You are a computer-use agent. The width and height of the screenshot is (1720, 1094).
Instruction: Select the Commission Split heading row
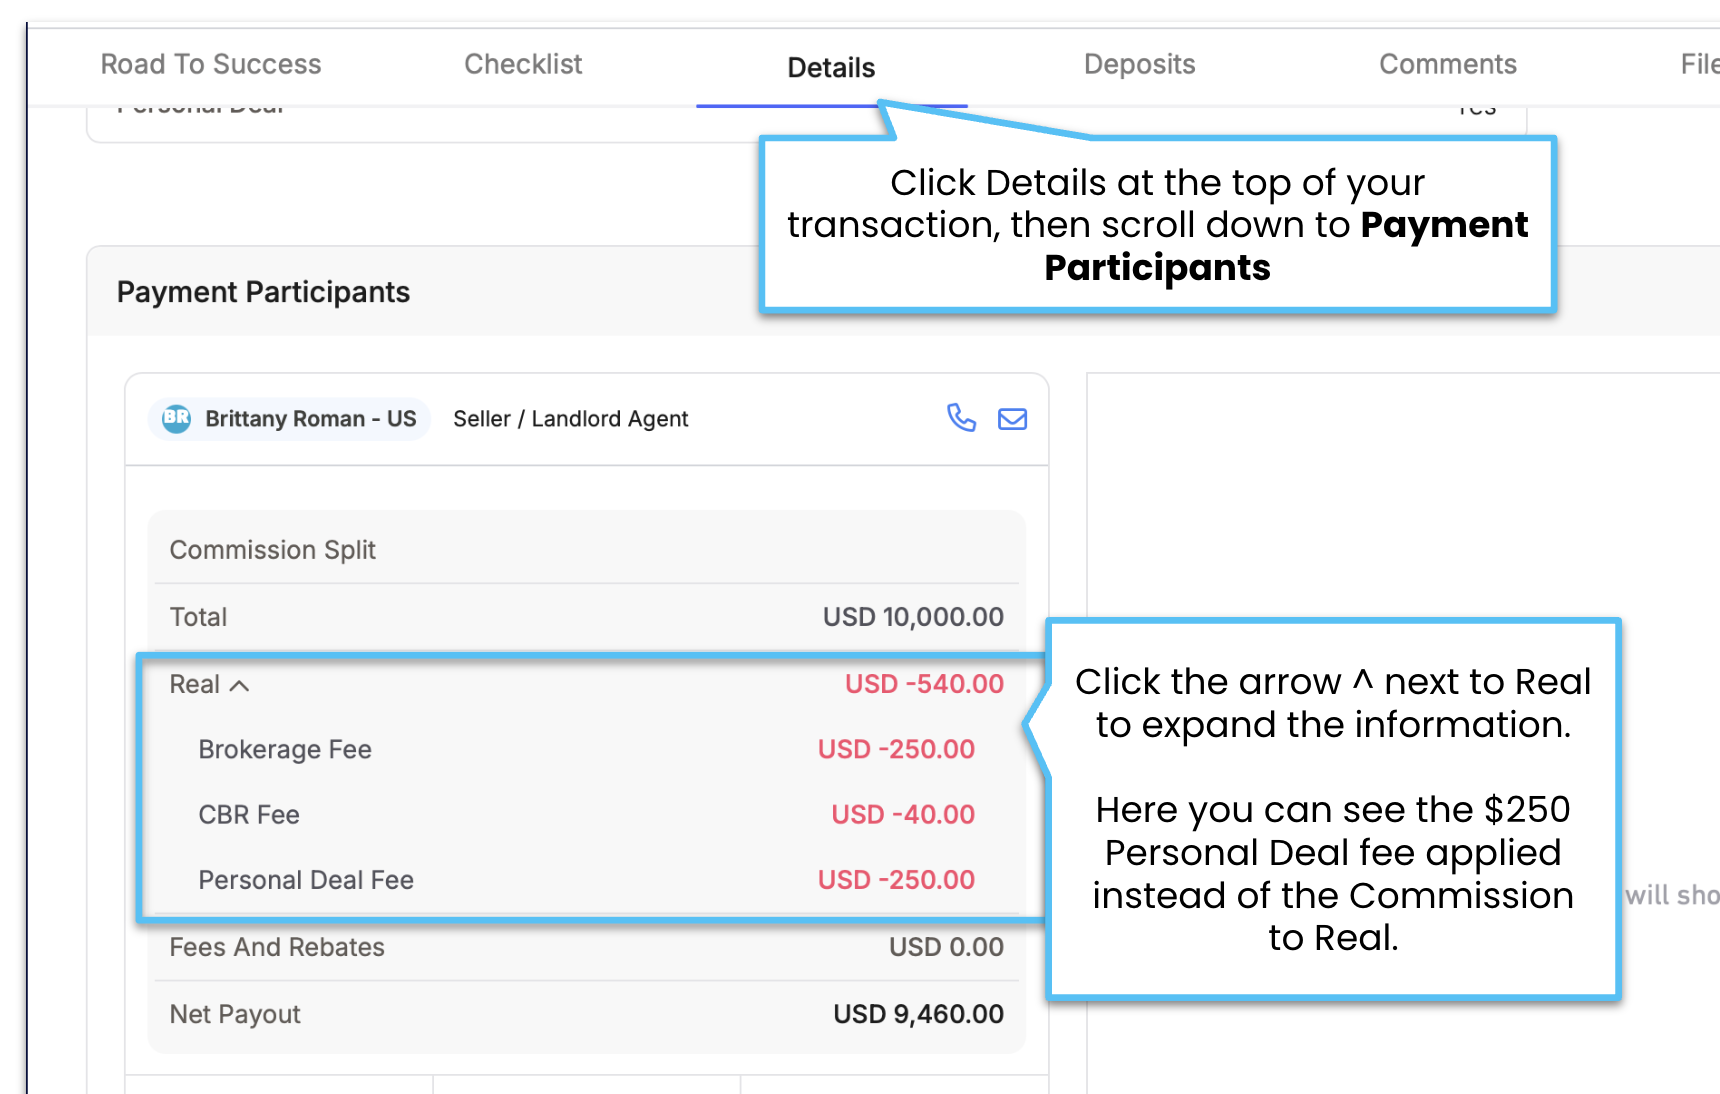[587, 549]
